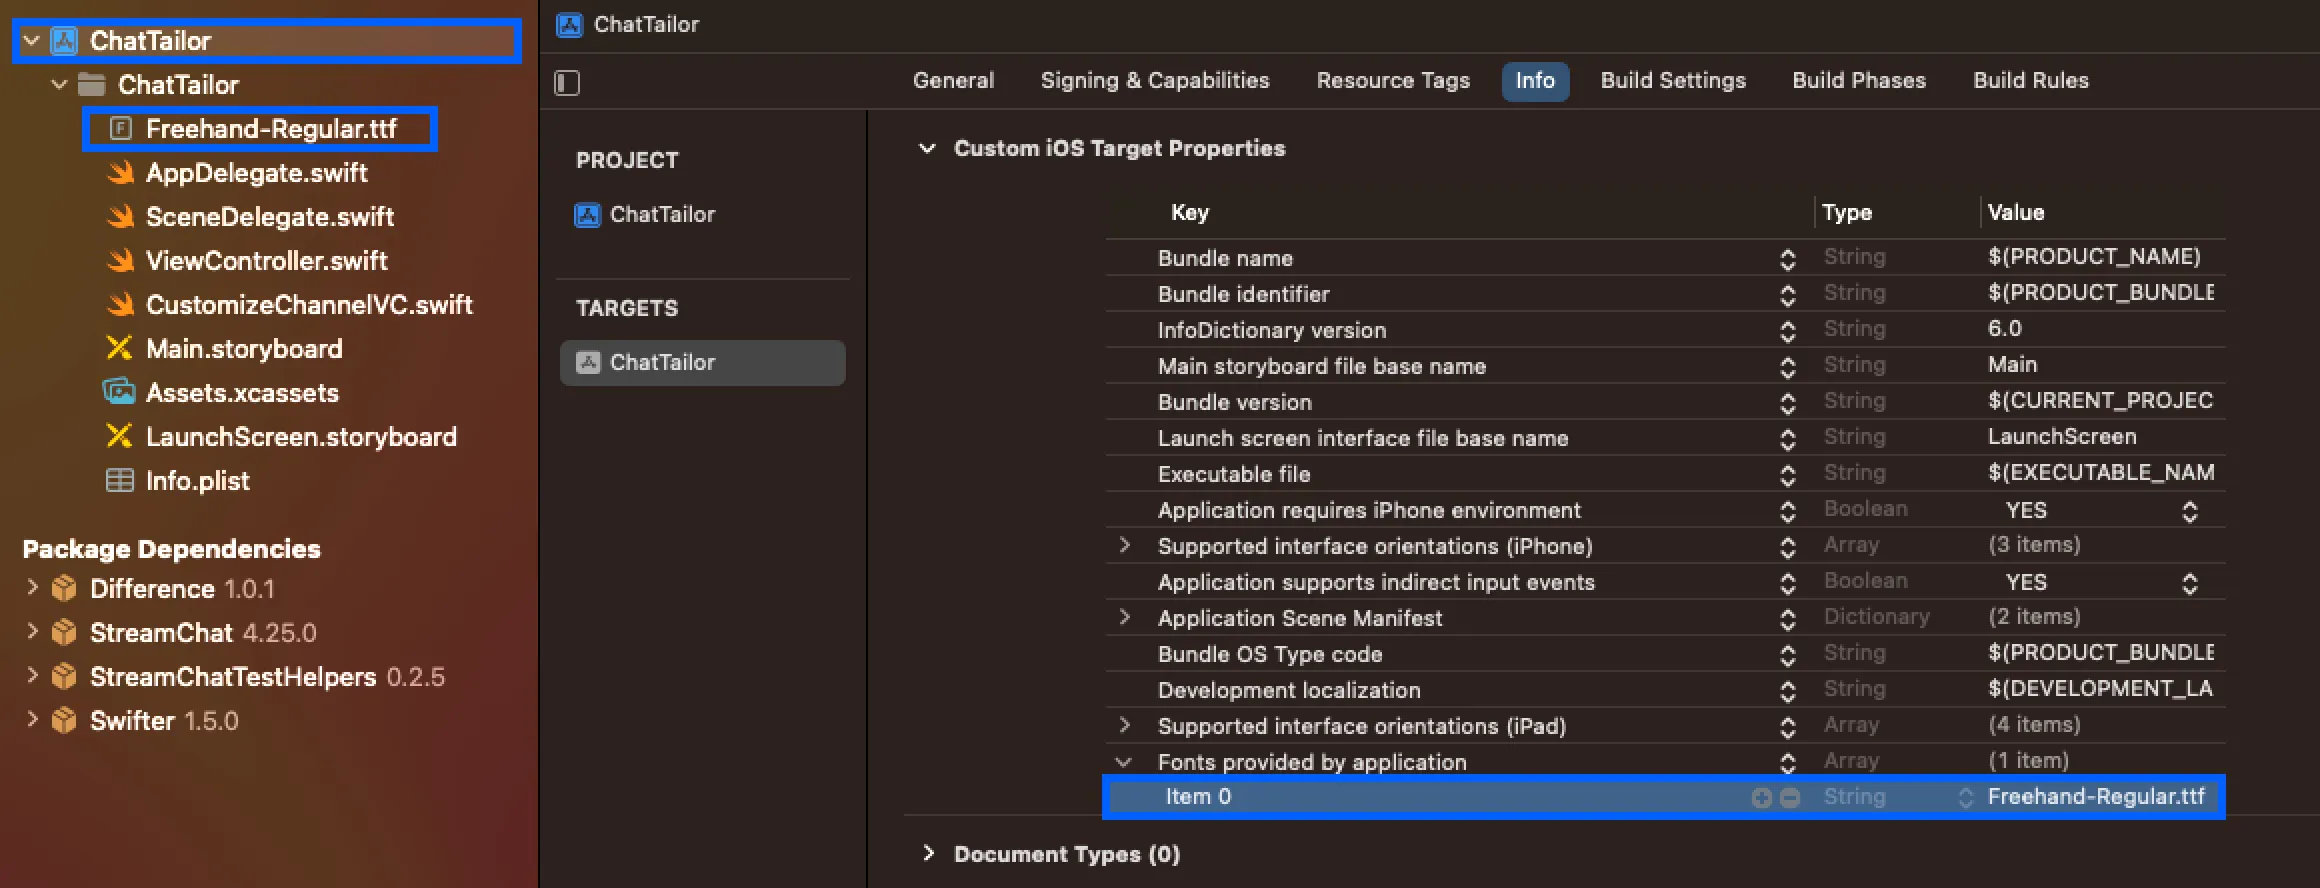Image resolution: width=2320 pixels, height=888 pixels.
Task: Click the plus icon on Item 0 row
Action: click(1761, 797)
